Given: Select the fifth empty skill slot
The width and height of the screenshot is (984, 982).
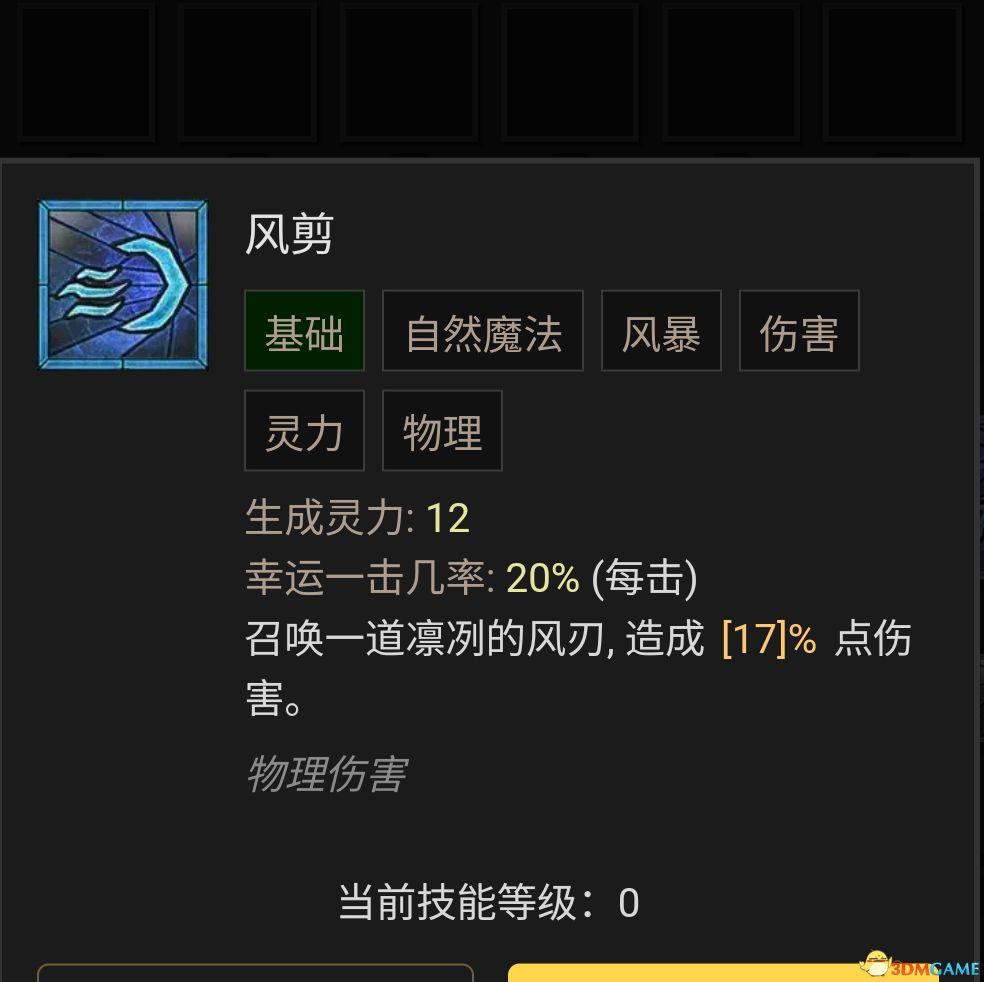Looking at the screenshot, I should click(x=731, y=71).
